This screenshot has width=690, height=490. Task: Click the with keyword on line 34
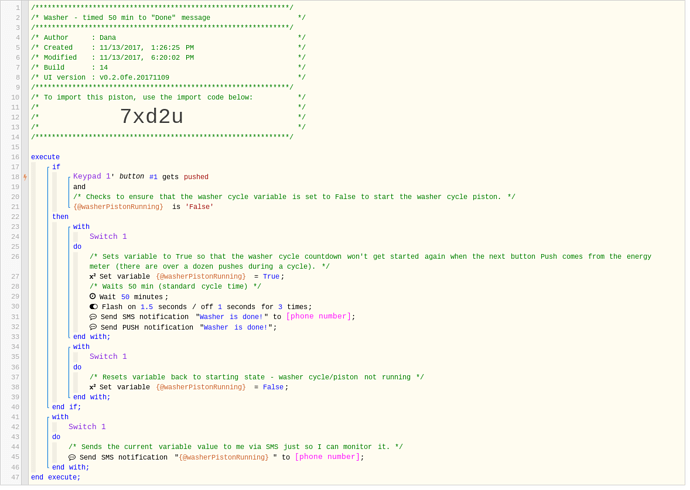pos(81,347)
